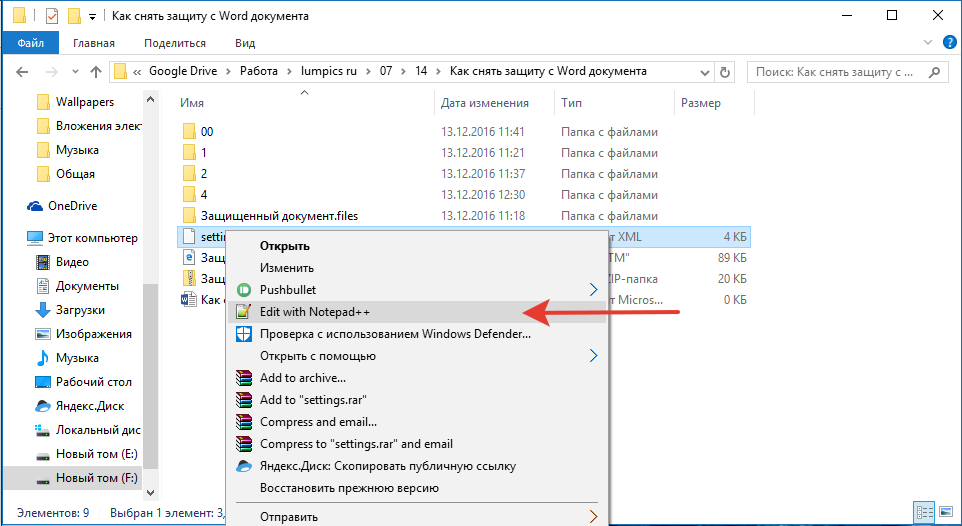Navigate up one folder with up arrow
Image resolution: width=962 pixels, height=526 pixels.
(x=96, y=72)
